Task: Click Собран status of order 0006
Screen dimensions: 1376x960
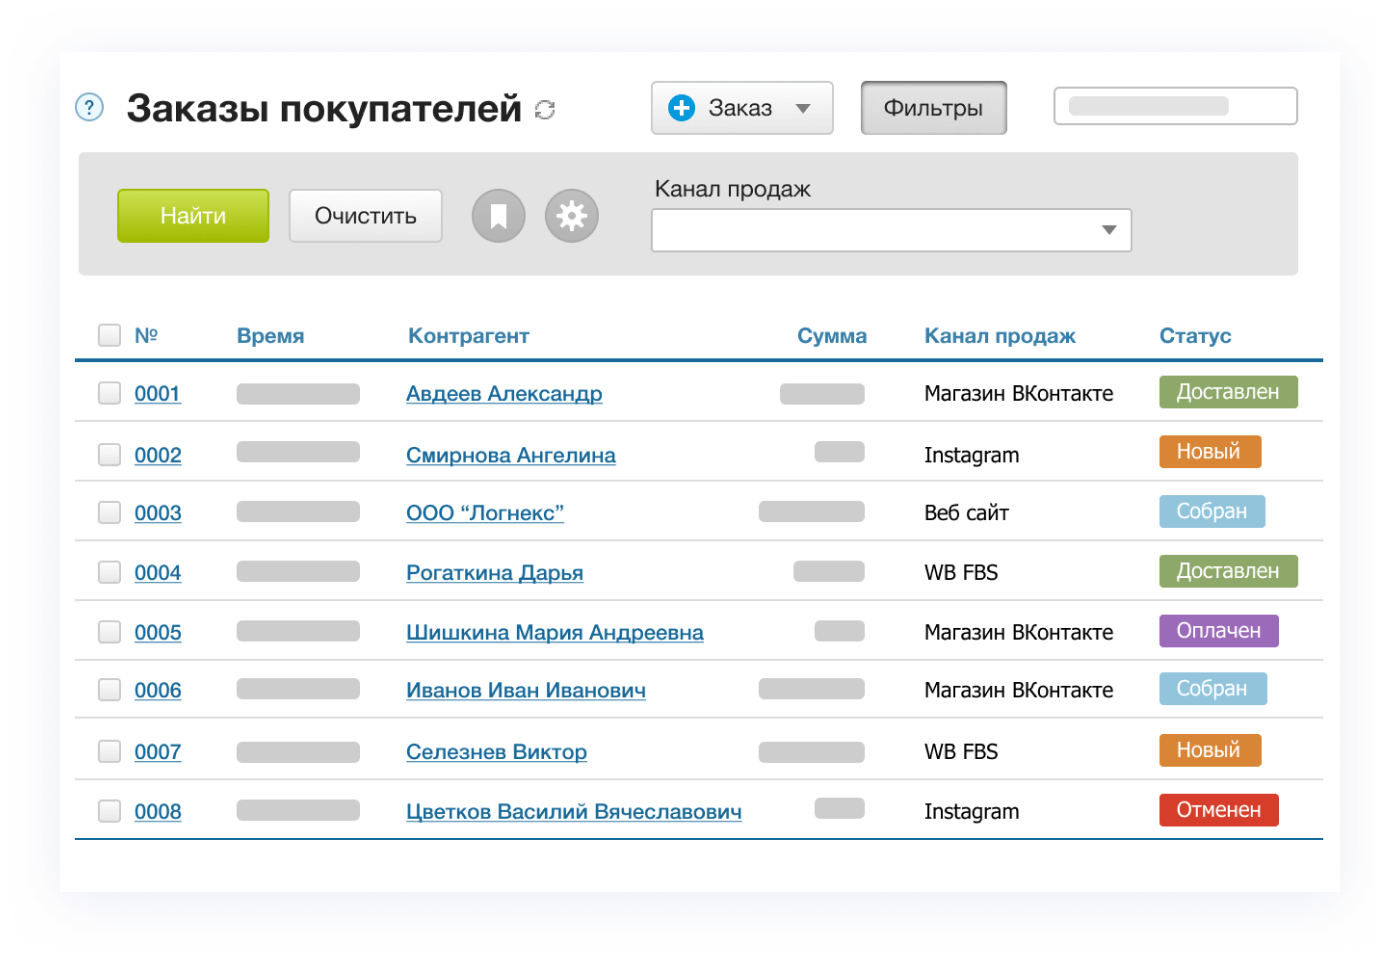Action: click(1213, 689)
